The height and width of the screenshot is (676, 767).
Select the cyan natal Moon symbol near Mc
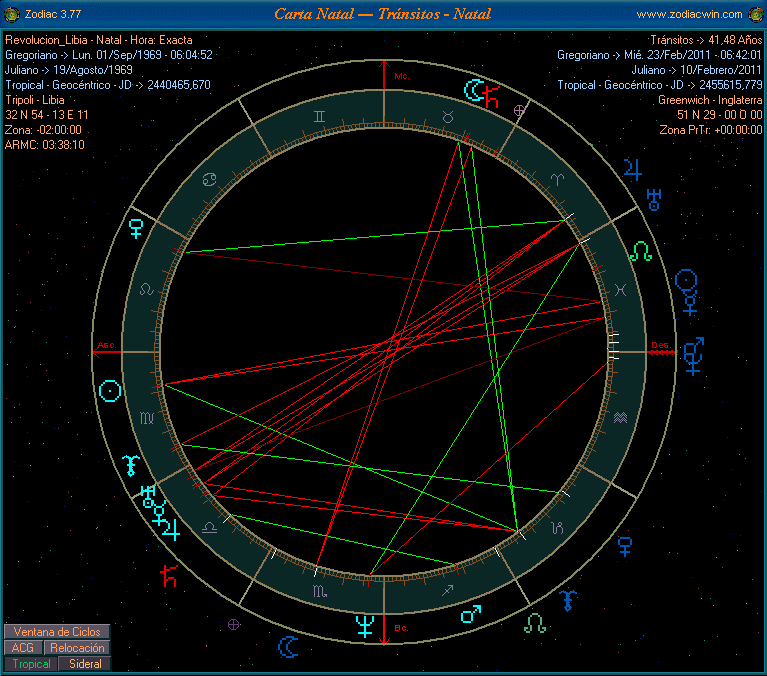pyautogui.click(x=473, y=90)
